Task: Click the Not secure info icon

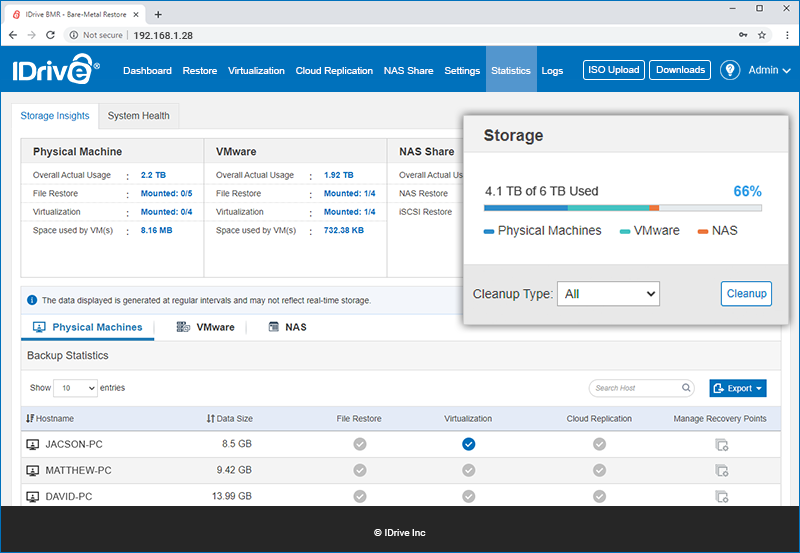Action: pos(74,35)
